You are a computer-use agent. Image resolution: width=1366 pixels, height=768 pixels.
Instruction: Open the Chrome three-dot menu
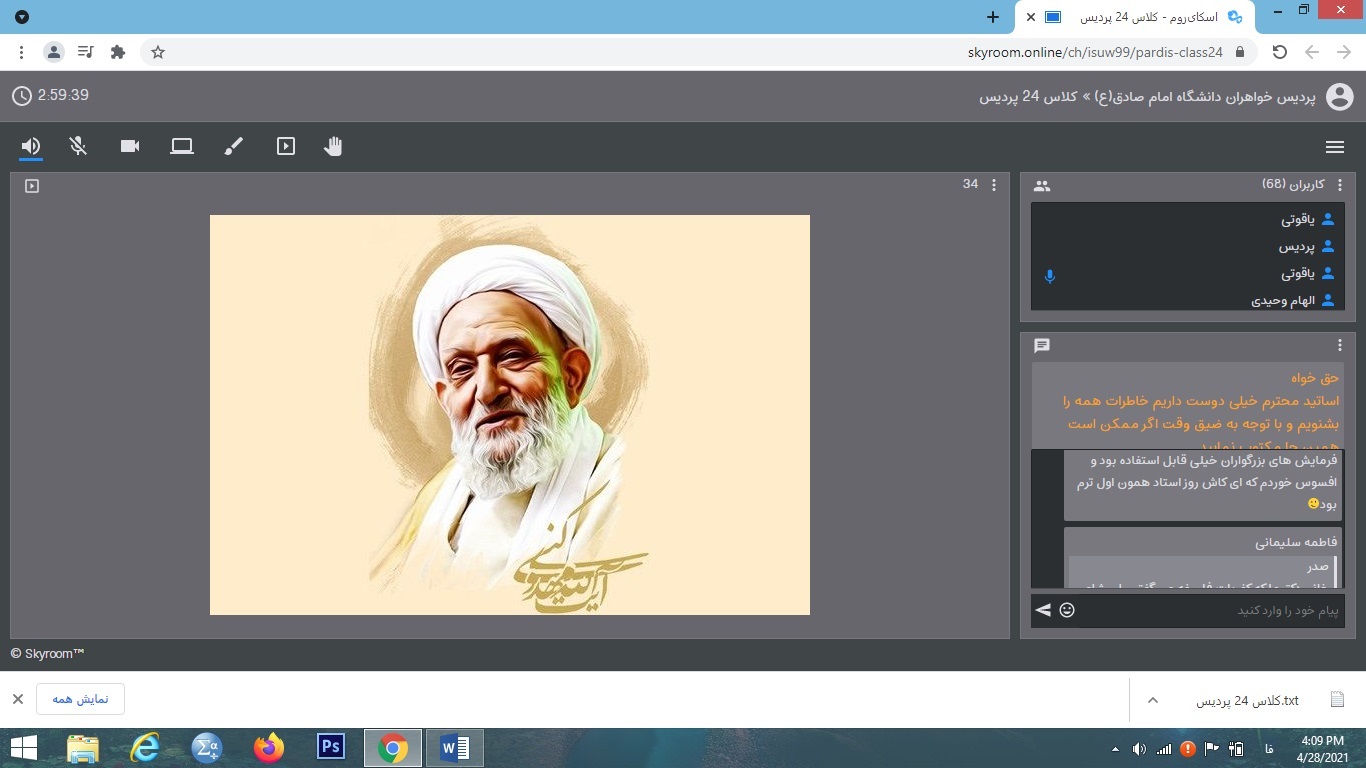pos(22,52)
